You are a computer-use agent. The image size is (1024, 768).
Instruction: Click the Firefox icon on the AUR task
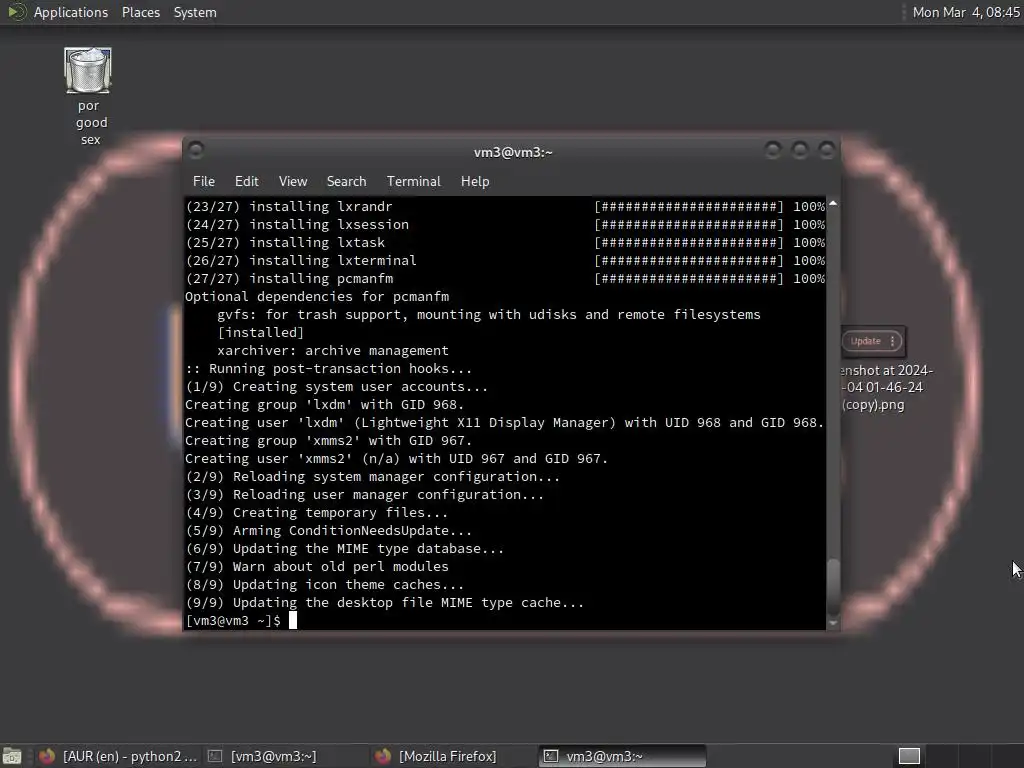(47, 756)
